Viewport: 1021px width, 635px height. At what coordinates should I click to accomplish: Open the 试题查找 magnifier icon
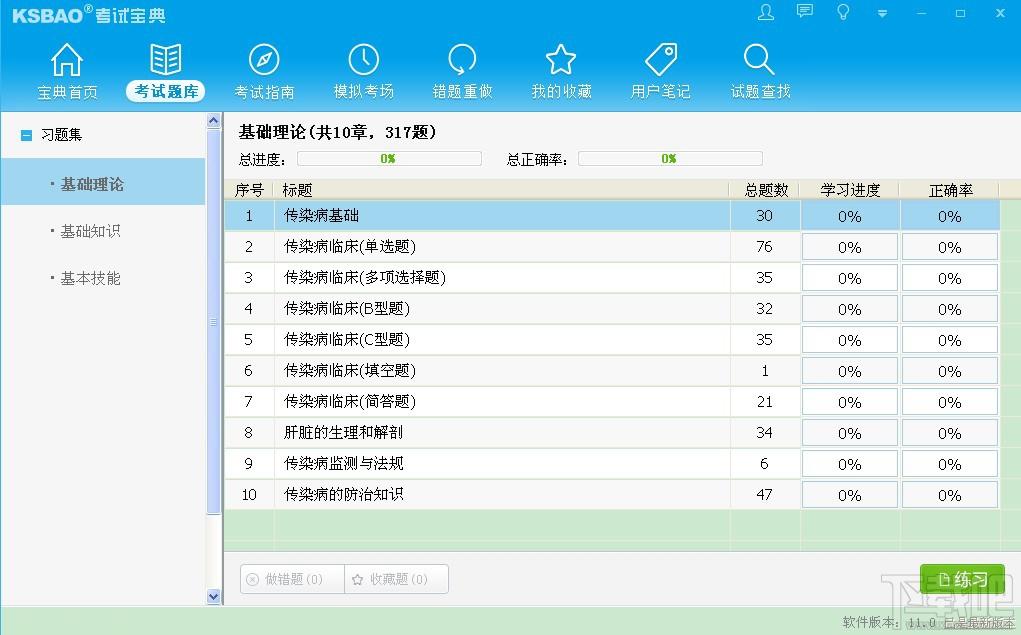[759, 60]
